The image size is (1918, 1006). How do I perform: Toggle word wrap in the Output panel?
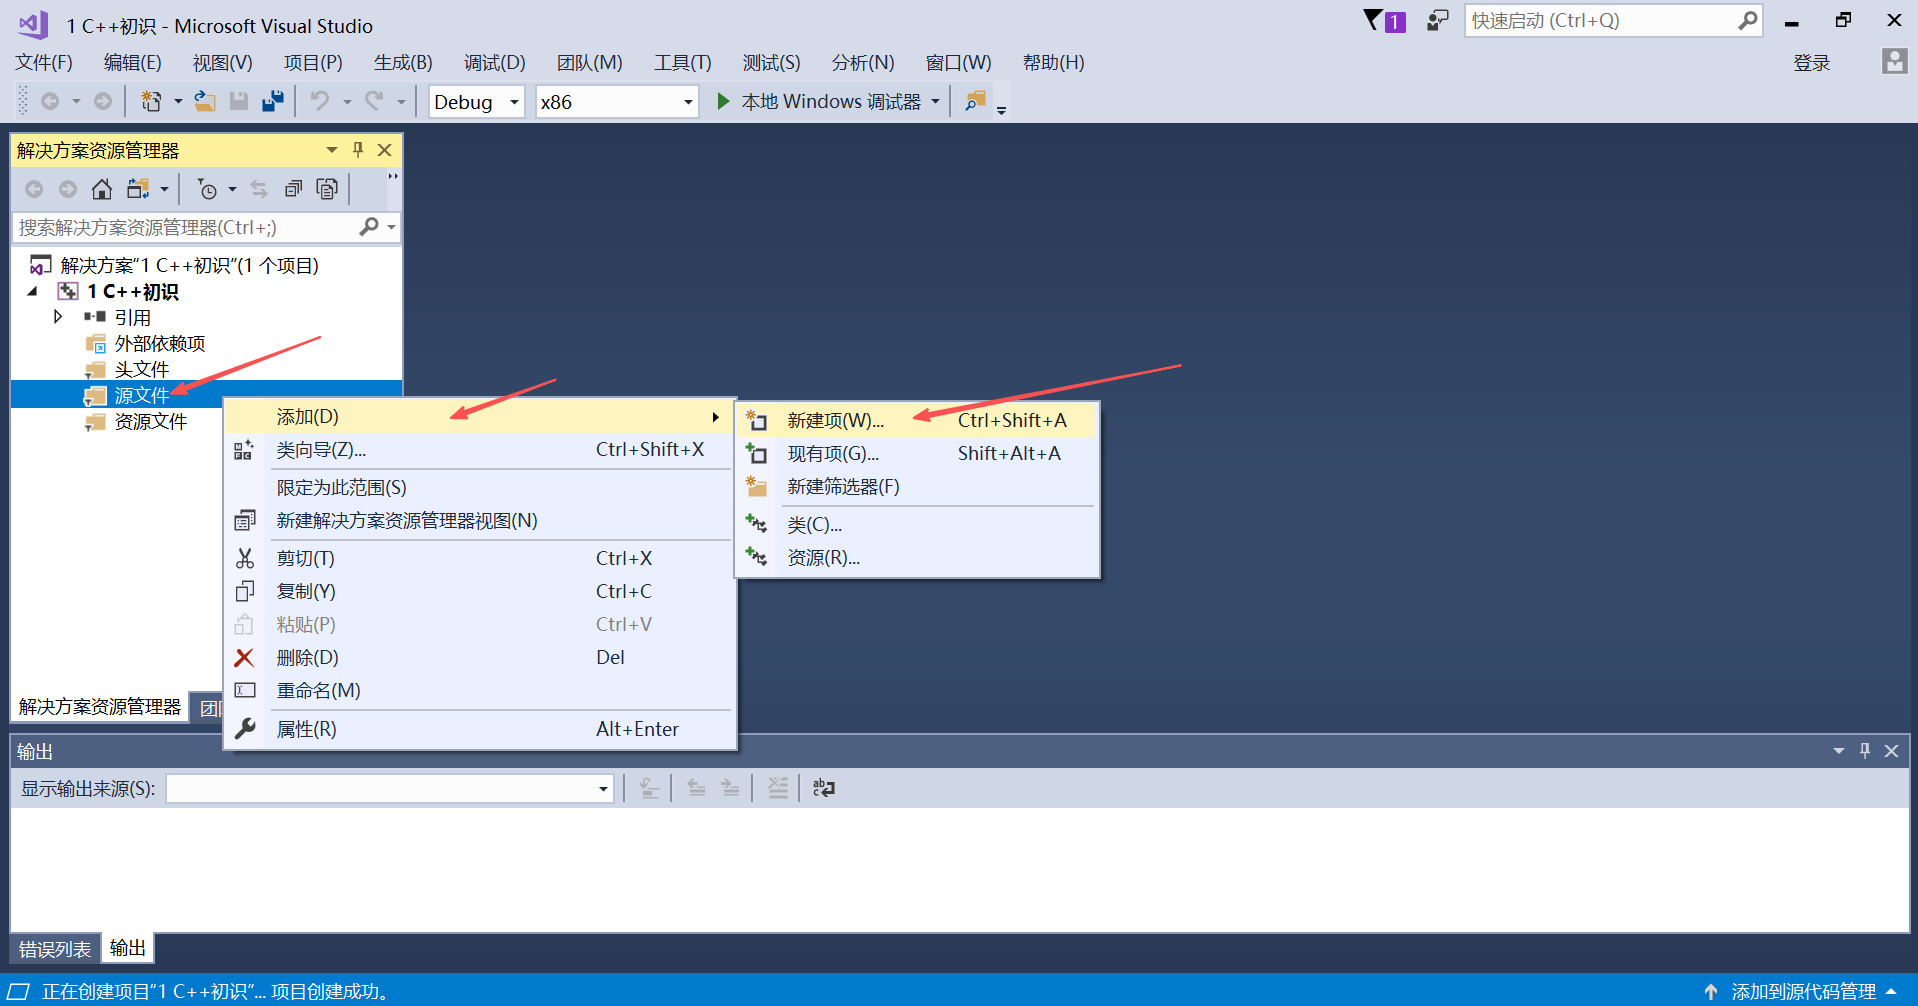click(823, 789)
